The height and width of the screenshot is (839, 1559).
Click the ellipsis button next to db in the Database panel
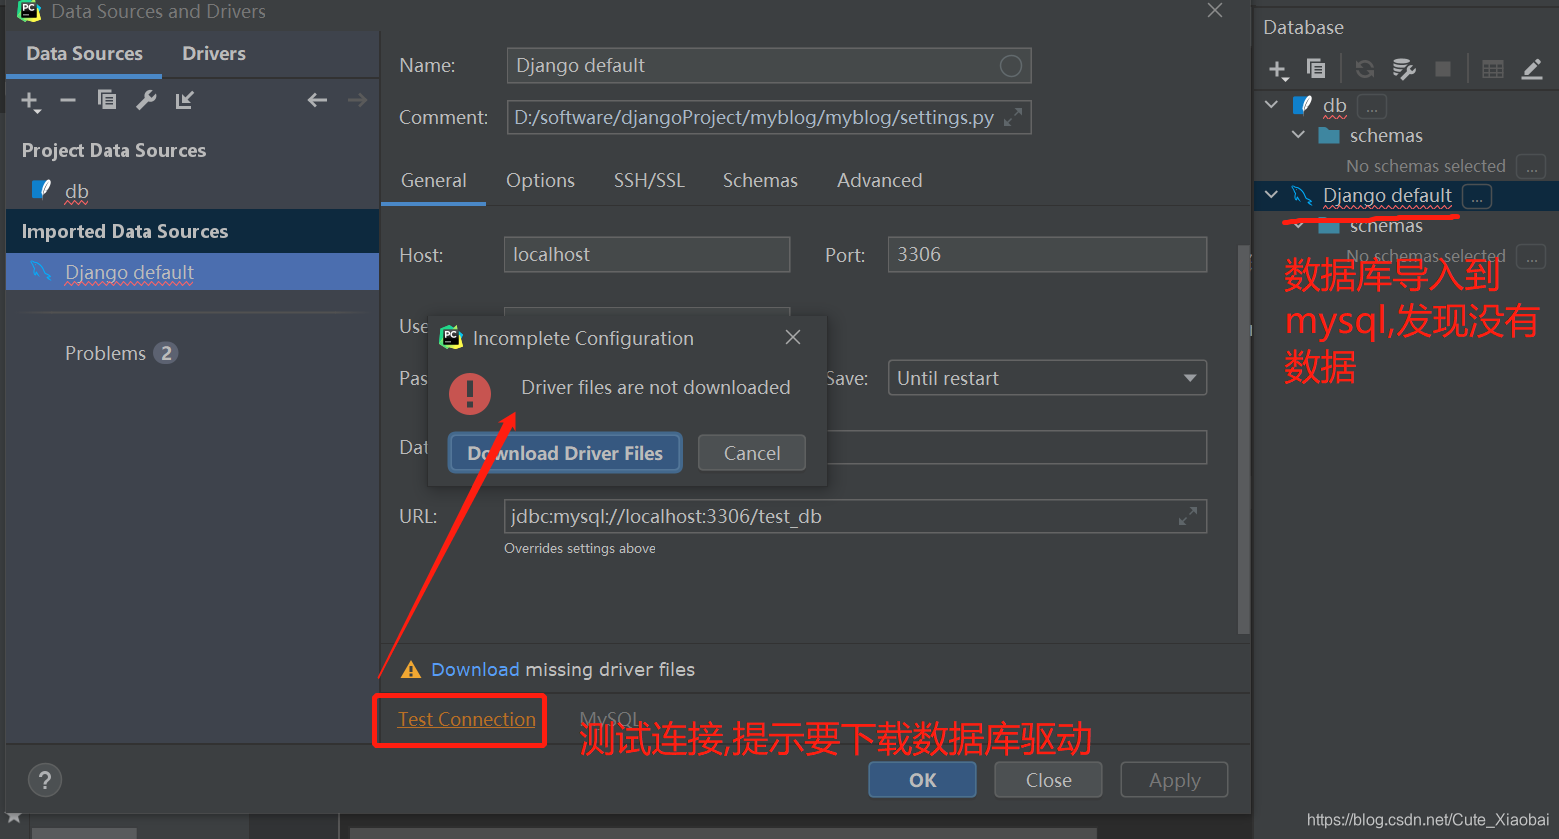click(1372, 106)
